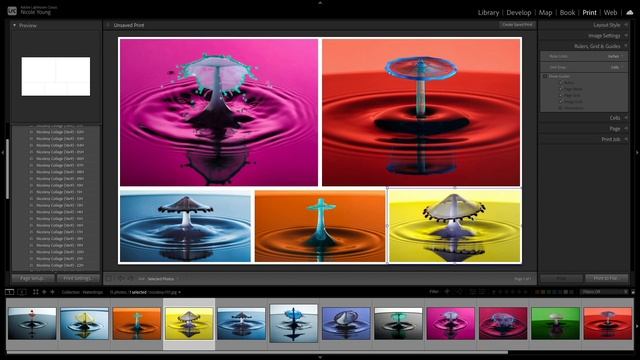640x360 pixels.
Task: Open the Ruler Units dropdown
Action: pos(615,56)
